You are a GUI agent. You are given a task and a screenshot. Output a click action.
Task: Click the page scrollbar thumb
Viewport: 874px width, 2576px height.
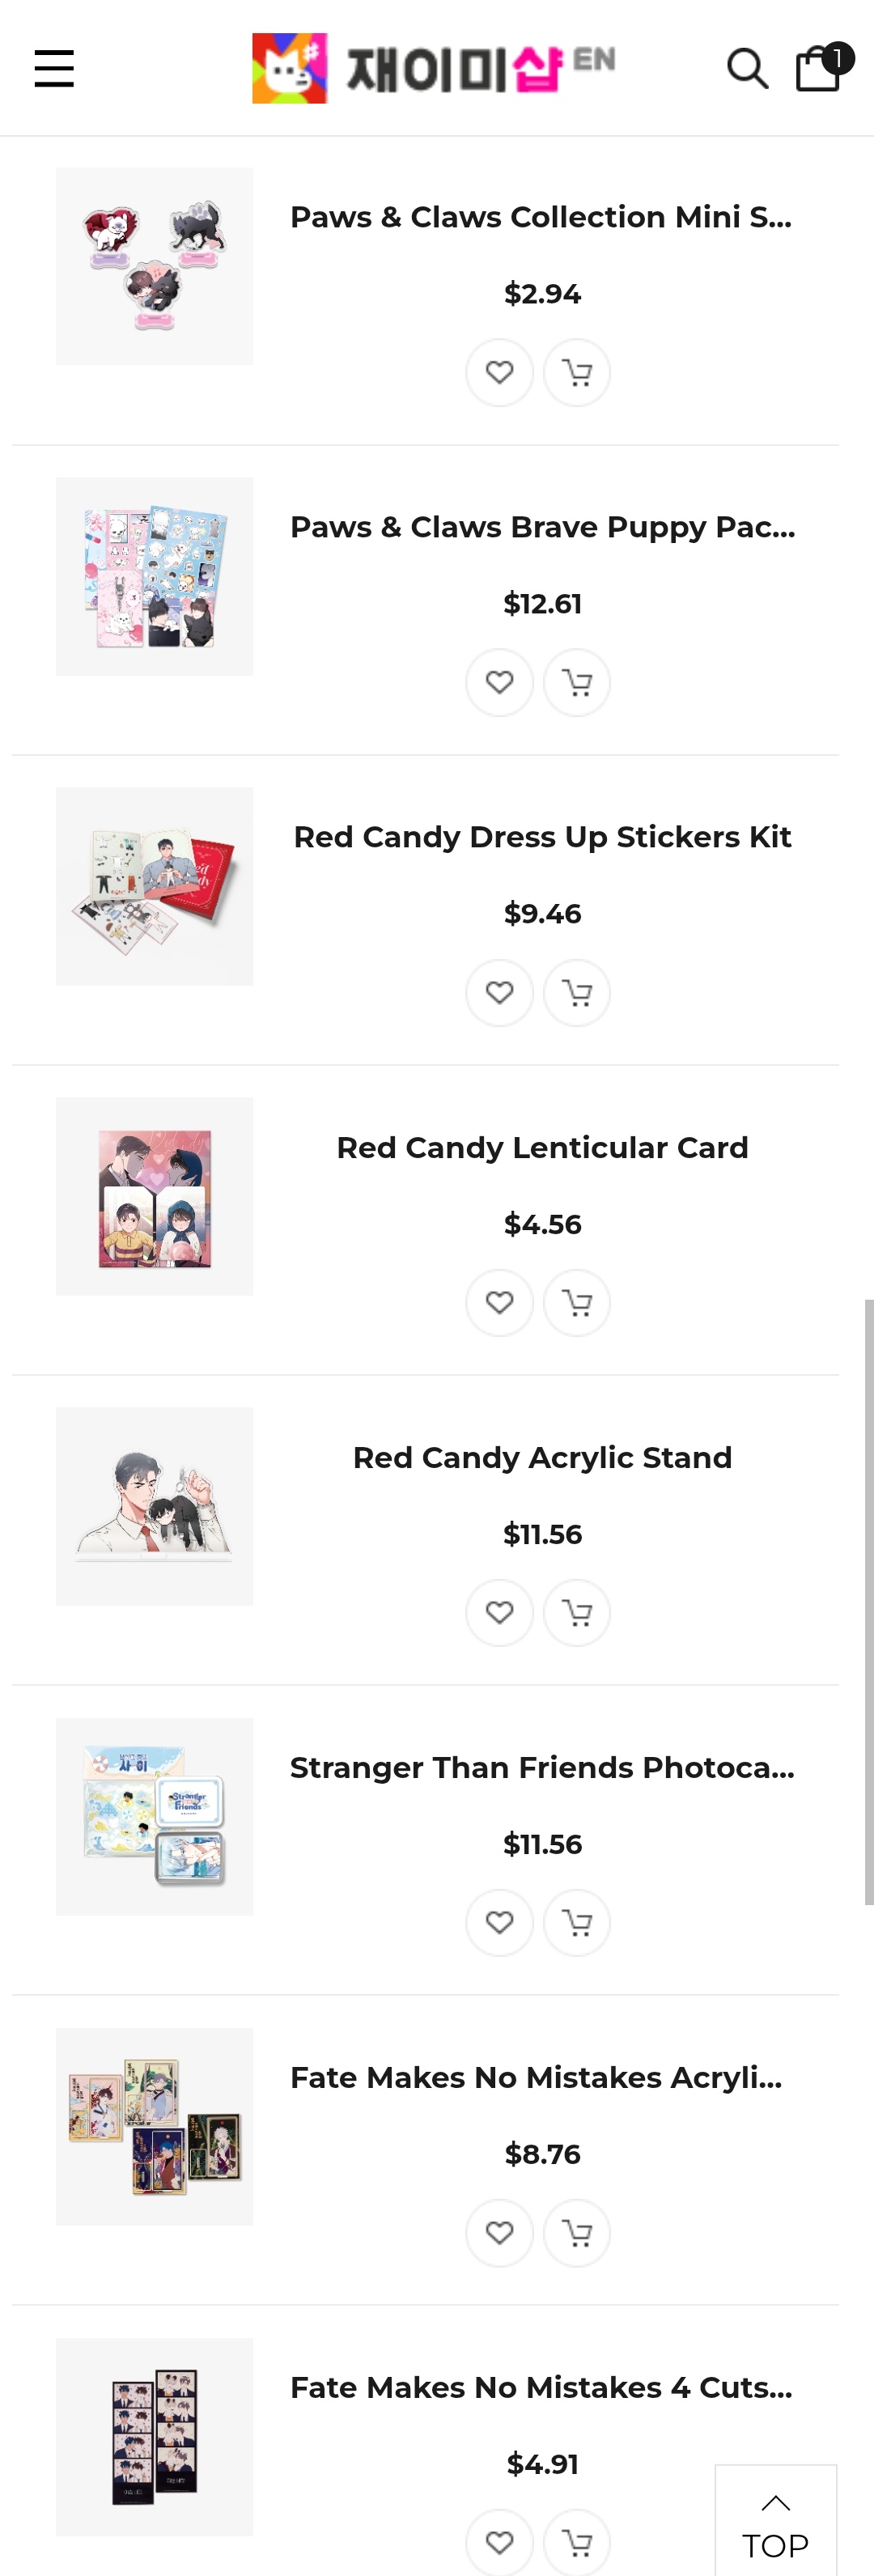(x=869, y=1602)
